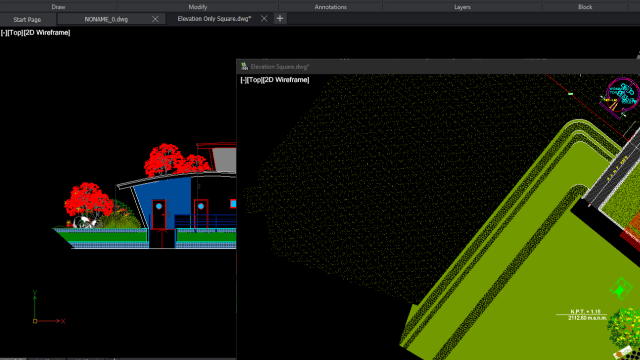The width and height of the screenshot is (640, 360).
Task: Expand the Annotations ribbon panel
Action: [330, 7]
